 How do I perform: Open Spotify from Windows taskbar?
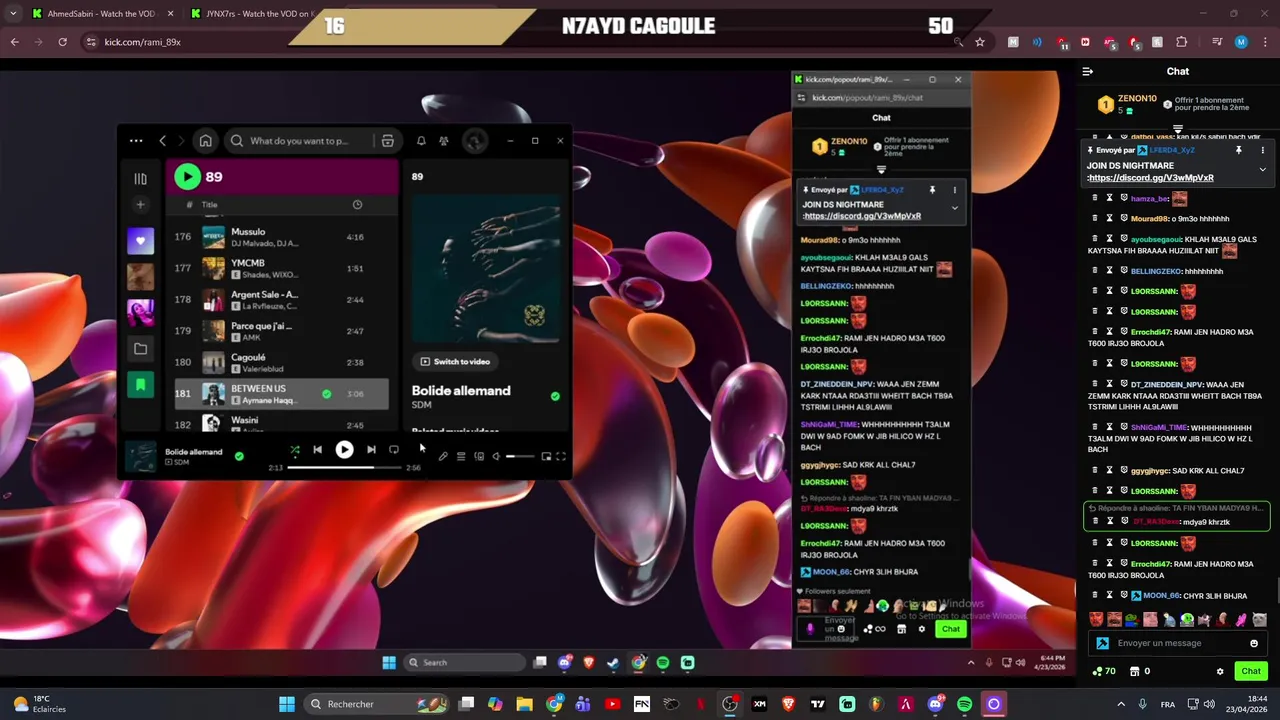[964, 704]
